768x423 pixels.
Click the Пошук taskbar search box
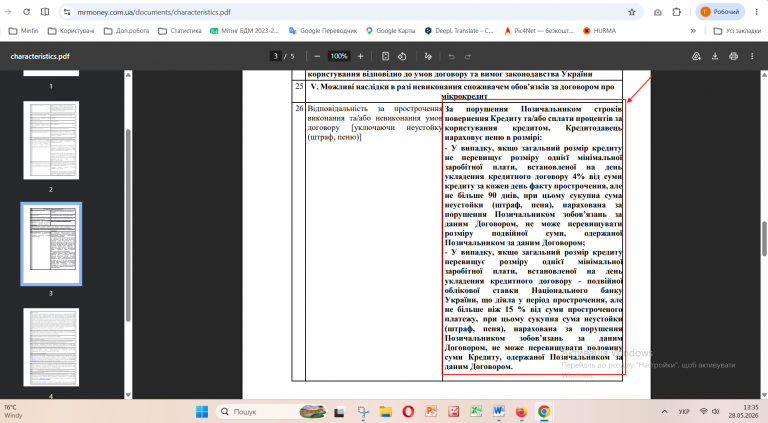[272, 412]
